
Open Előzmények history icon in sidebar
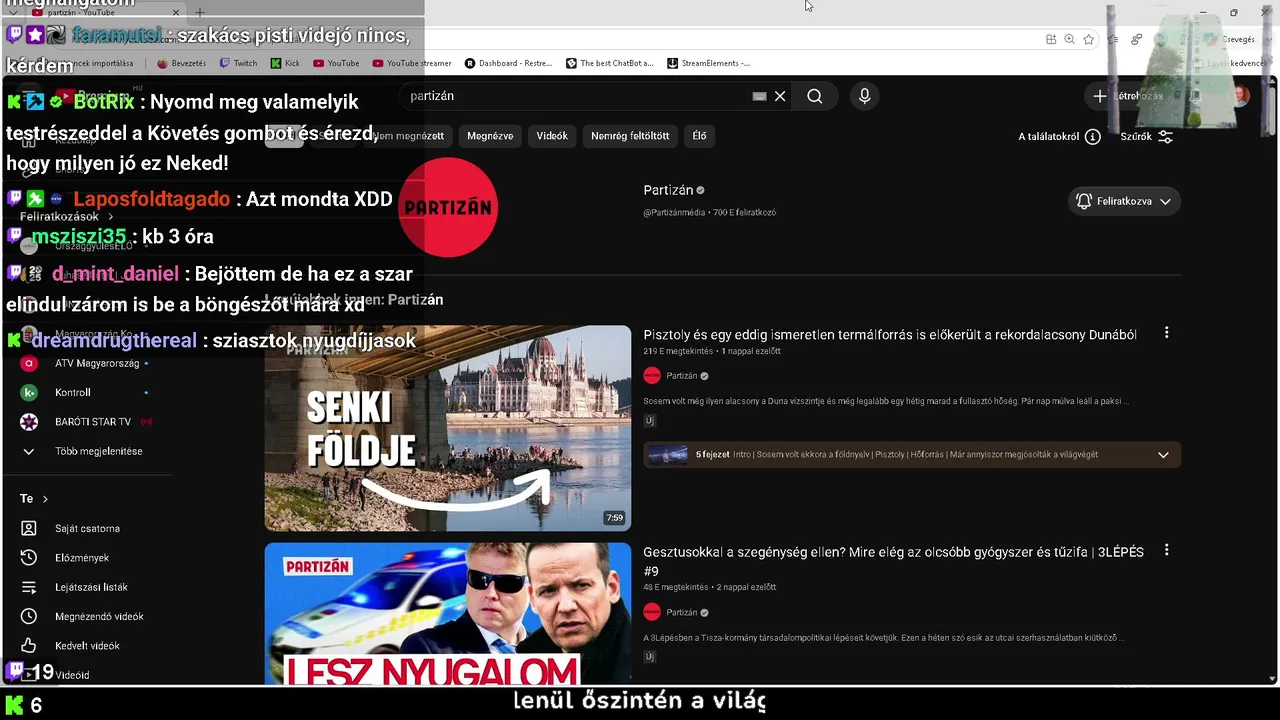click(29, 557)
